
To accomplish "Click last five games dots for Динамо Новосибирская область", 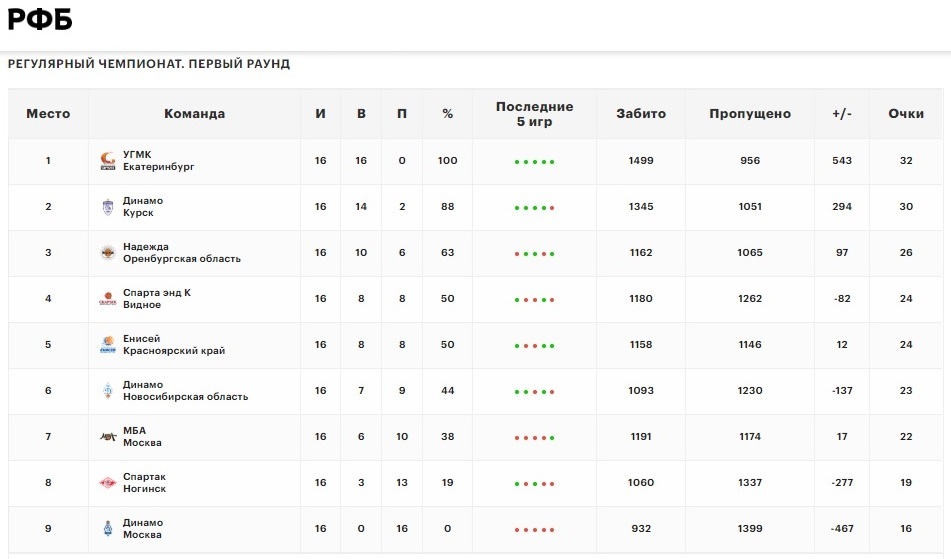I will click(534, 392).
